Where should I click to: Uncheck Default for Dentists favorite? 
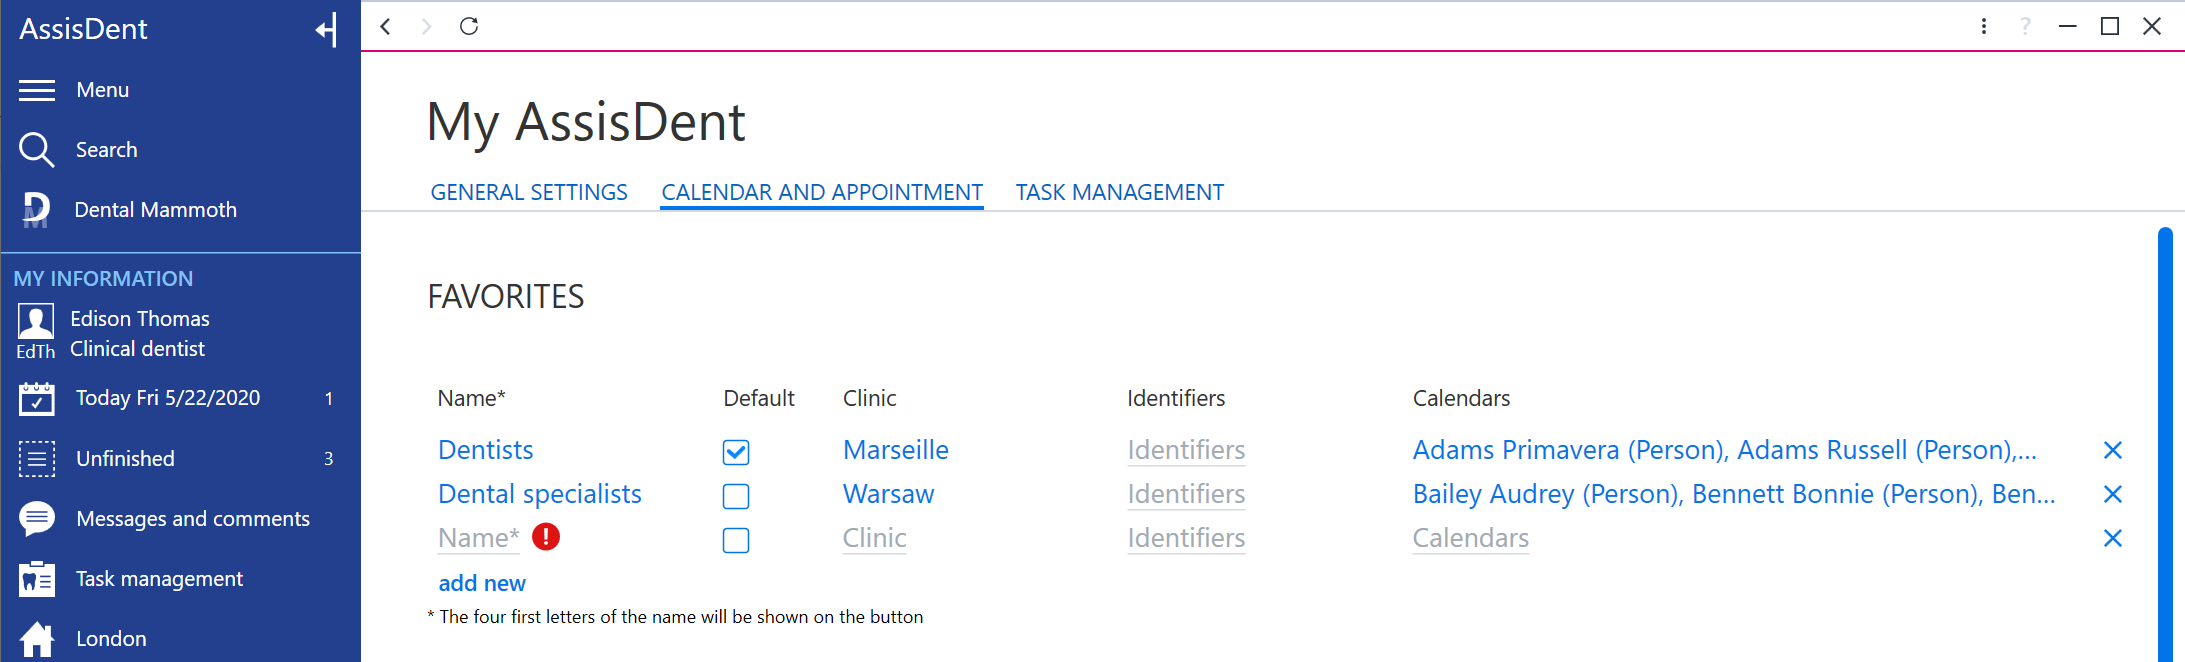tap(736, 452)
